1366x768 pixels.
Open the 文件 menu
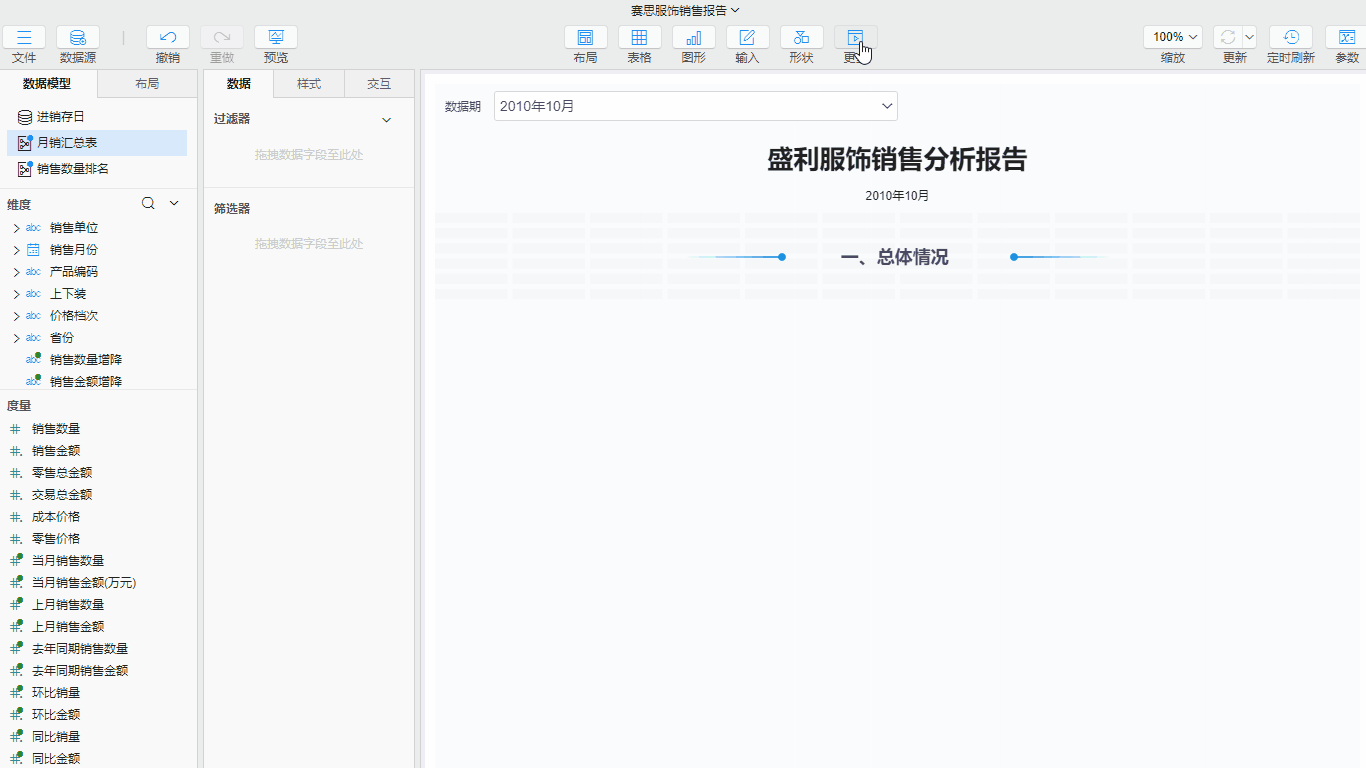[24, 38]
